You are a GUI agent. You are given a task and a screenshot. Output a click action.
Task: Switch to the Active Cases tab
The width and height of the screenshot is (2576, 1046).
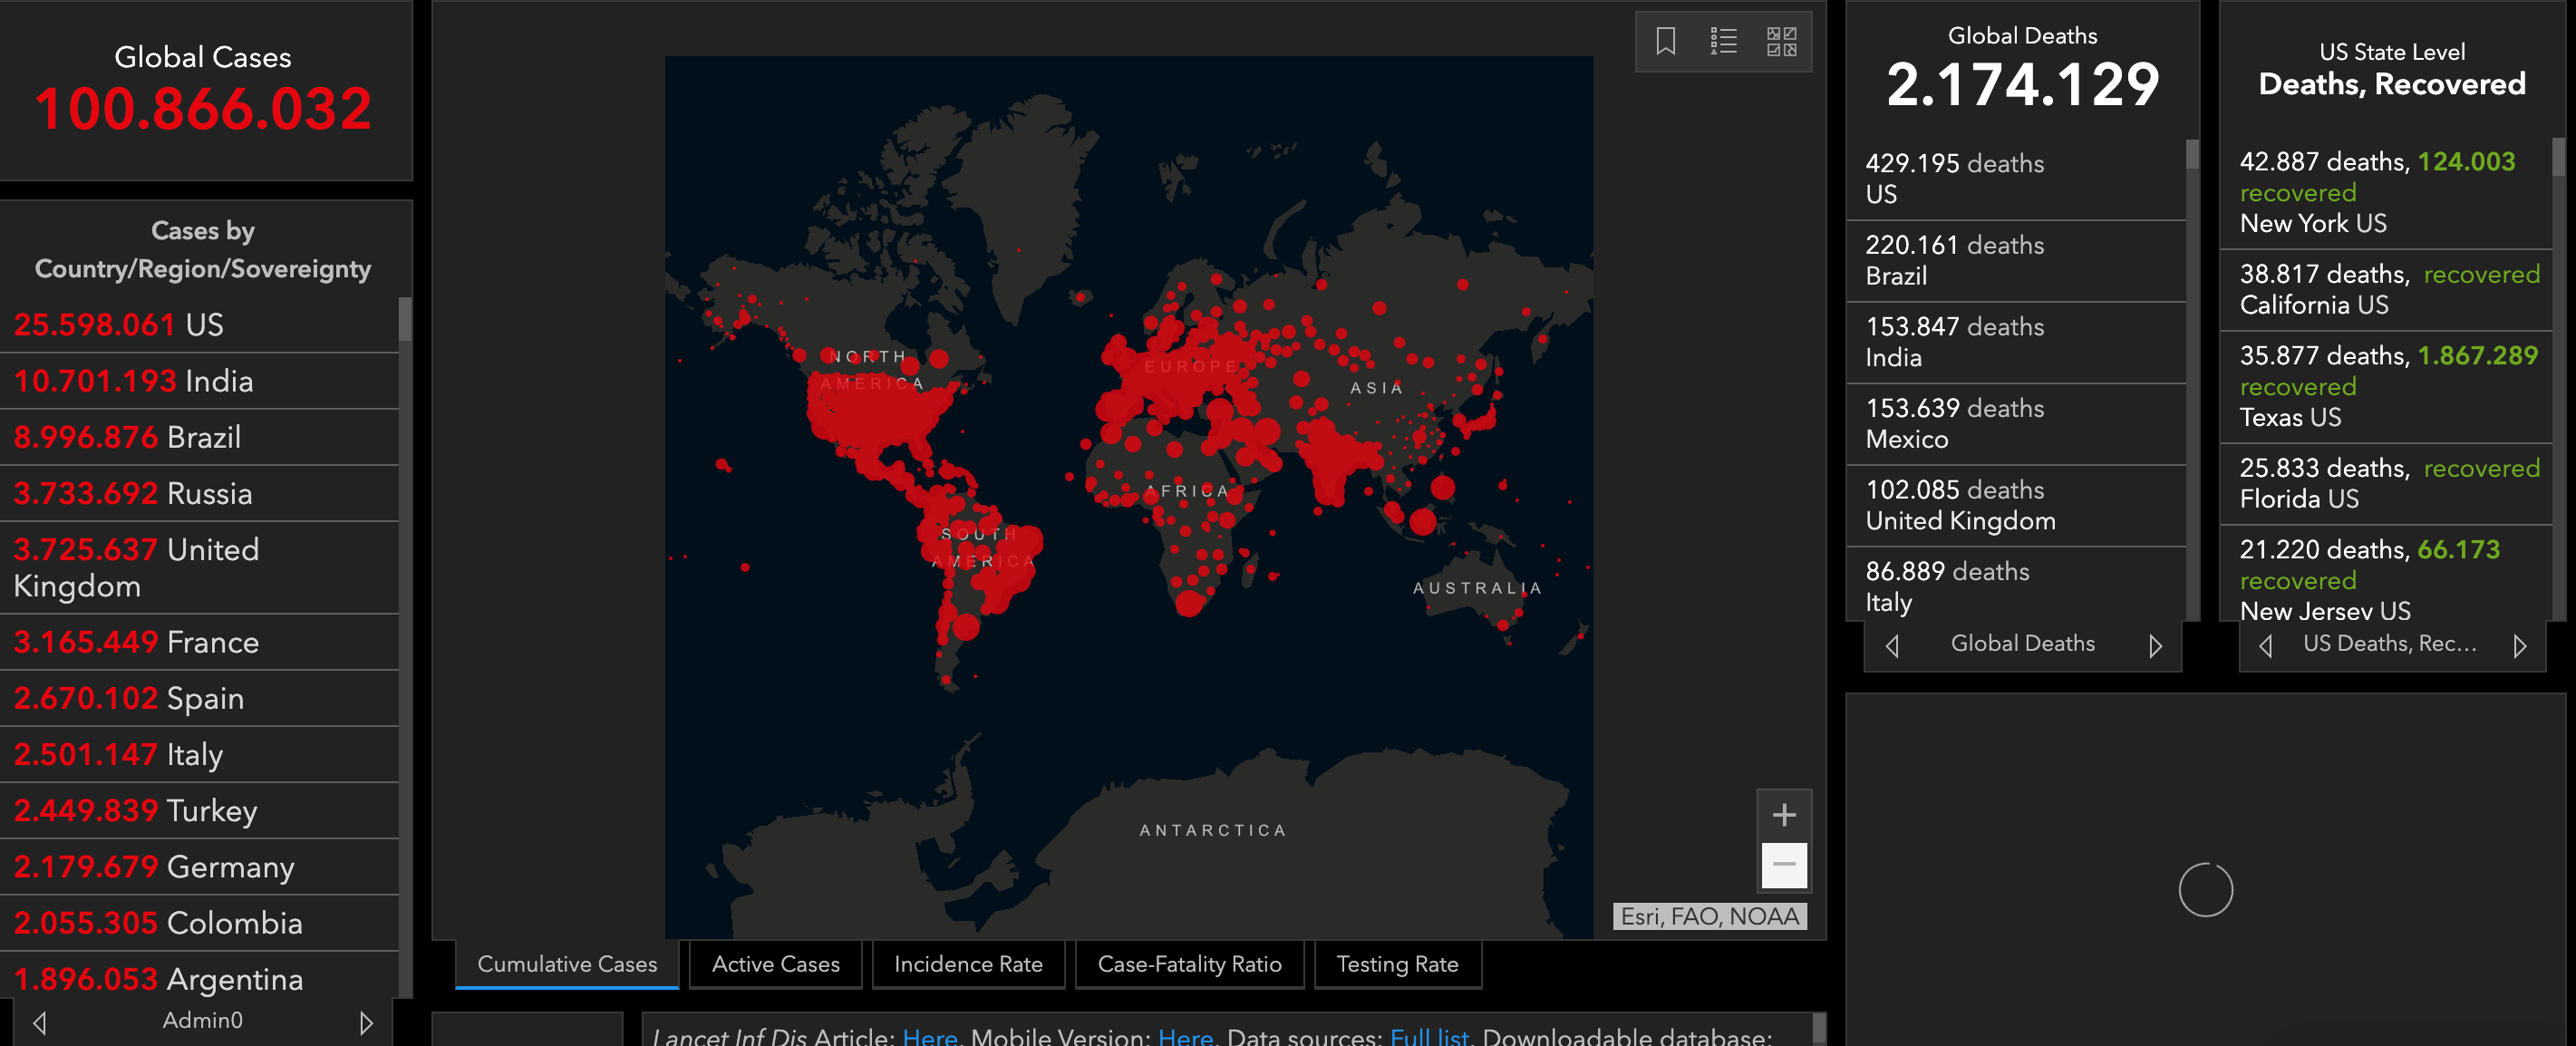[775, 964]
